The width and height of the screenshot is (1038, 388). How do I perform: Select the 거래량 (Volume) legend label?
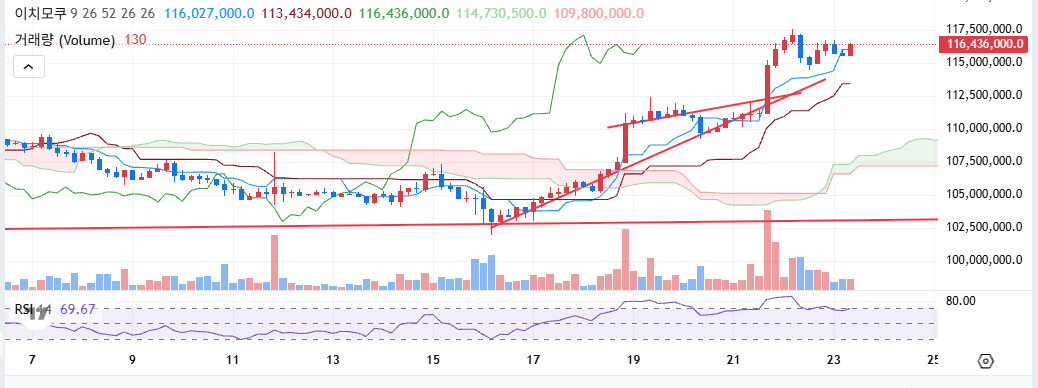coord(65,40)
